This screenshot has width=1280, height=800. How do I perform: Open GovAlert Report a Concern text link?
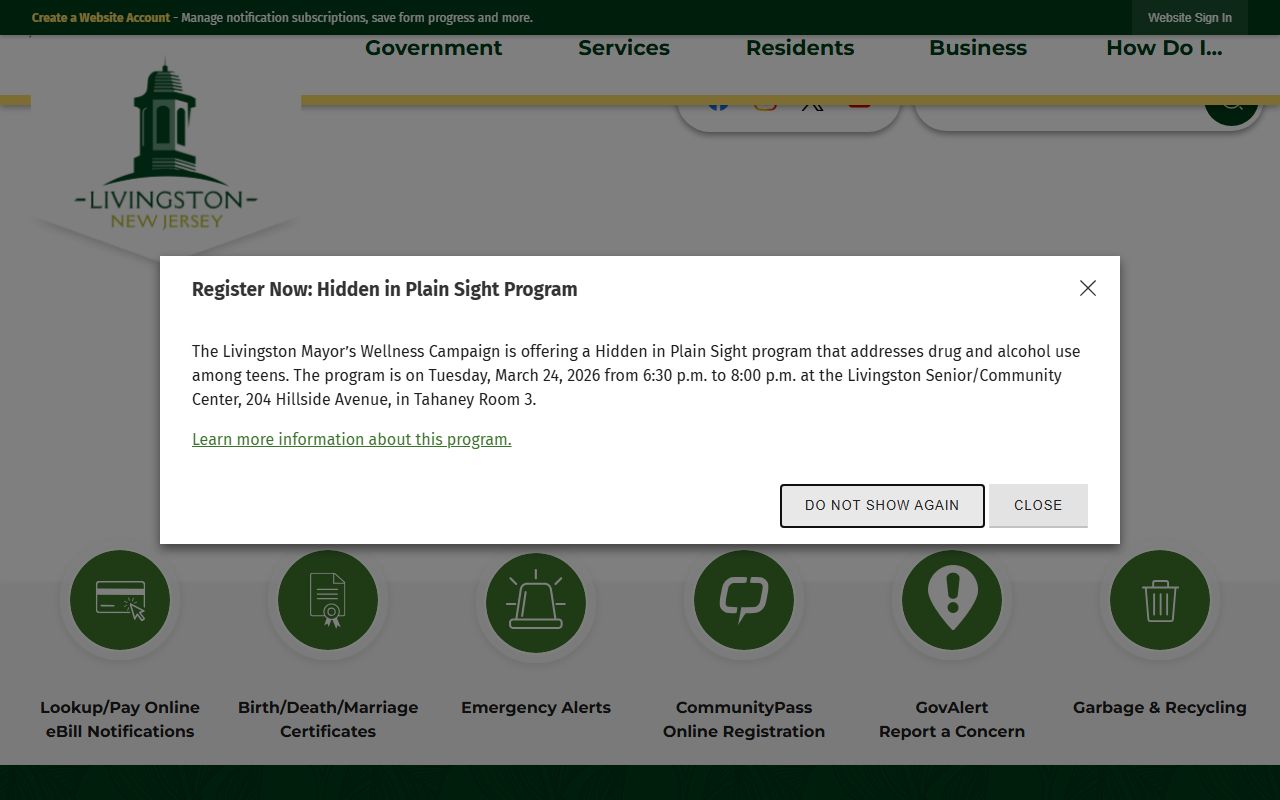pyautogui.click(x=952, y=719)
